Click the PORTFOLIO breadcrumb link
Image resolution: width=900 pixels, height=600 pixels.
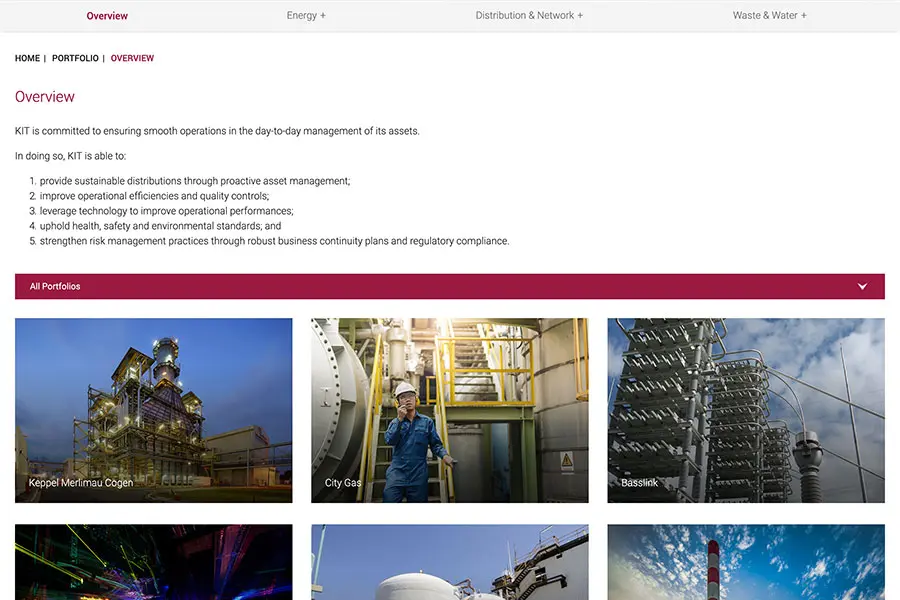(75, 59)
